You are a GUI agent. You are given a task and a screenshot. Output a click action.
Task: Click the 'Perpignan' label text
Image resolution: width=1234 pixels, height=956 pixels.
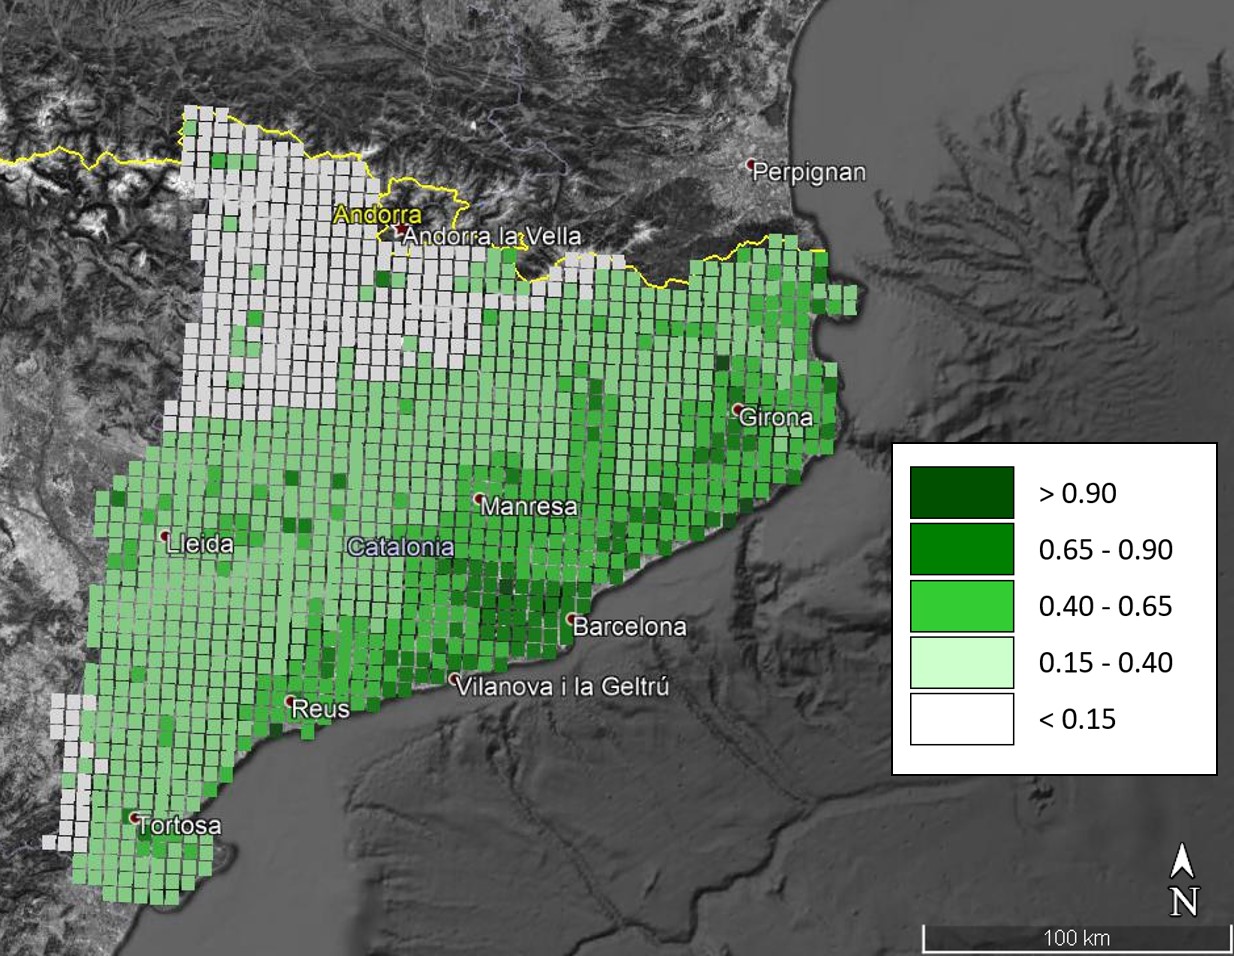click(x=809, y=173)
